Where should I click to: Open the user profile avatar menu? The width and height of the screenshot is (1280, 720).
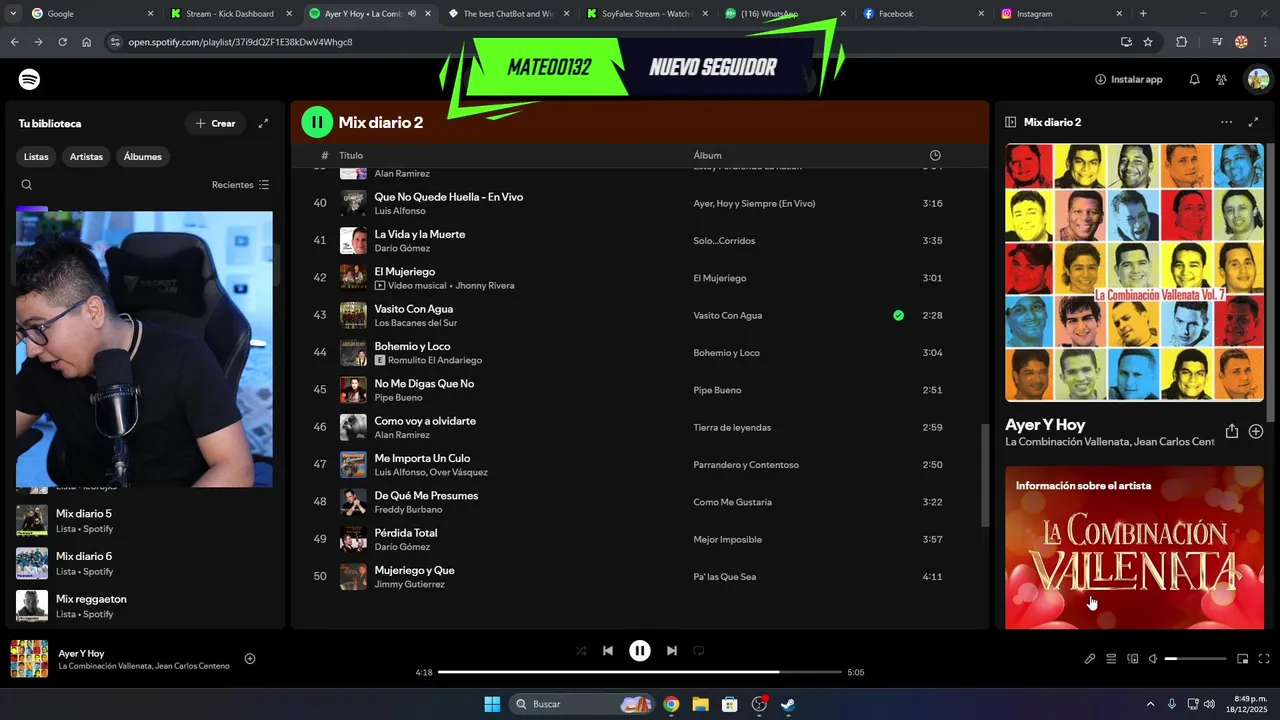(1257, 79)
